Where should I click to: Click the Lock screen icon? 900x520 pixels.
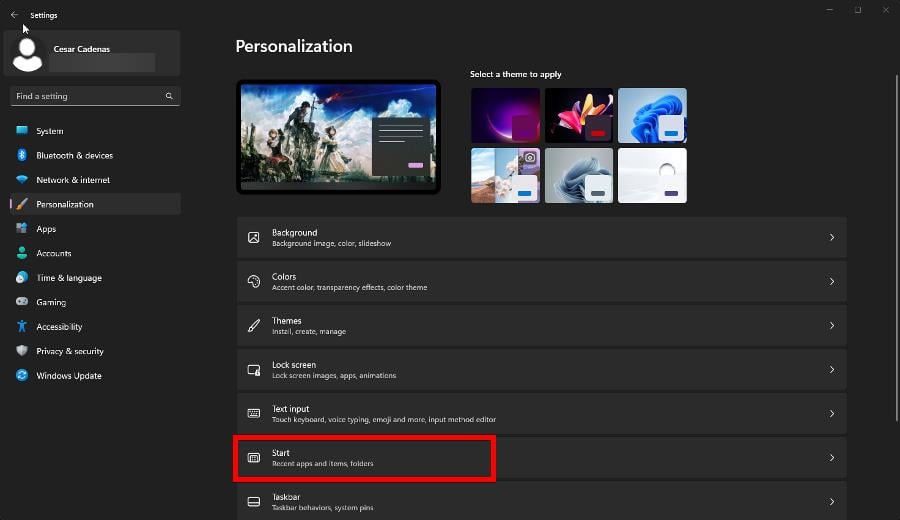tap(254, 370)
